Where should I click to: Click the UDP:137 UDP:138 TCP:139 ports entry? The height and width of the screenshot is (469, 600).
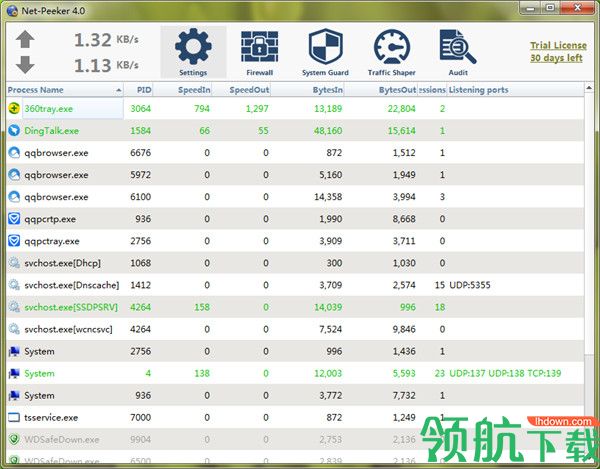point(505,373)
